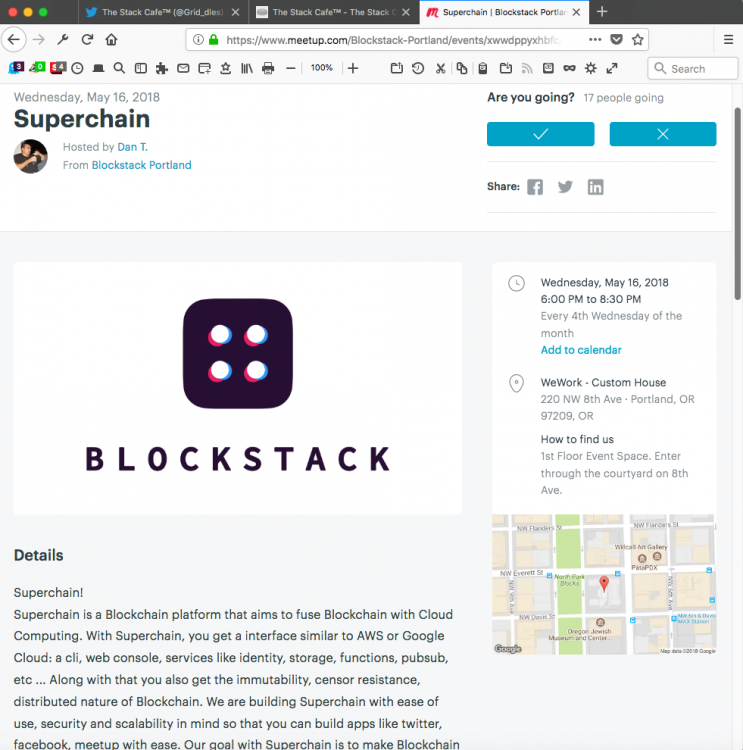
Task: Close the Superchain meetup tab
Action: [x=577, y=12]
